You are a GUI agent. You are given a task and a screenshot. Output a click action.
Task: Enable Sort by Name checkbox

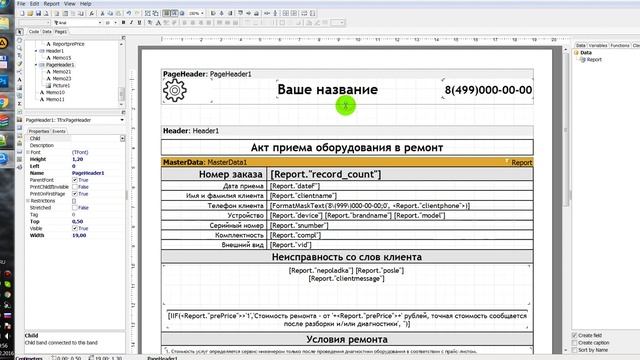point(575,350)
